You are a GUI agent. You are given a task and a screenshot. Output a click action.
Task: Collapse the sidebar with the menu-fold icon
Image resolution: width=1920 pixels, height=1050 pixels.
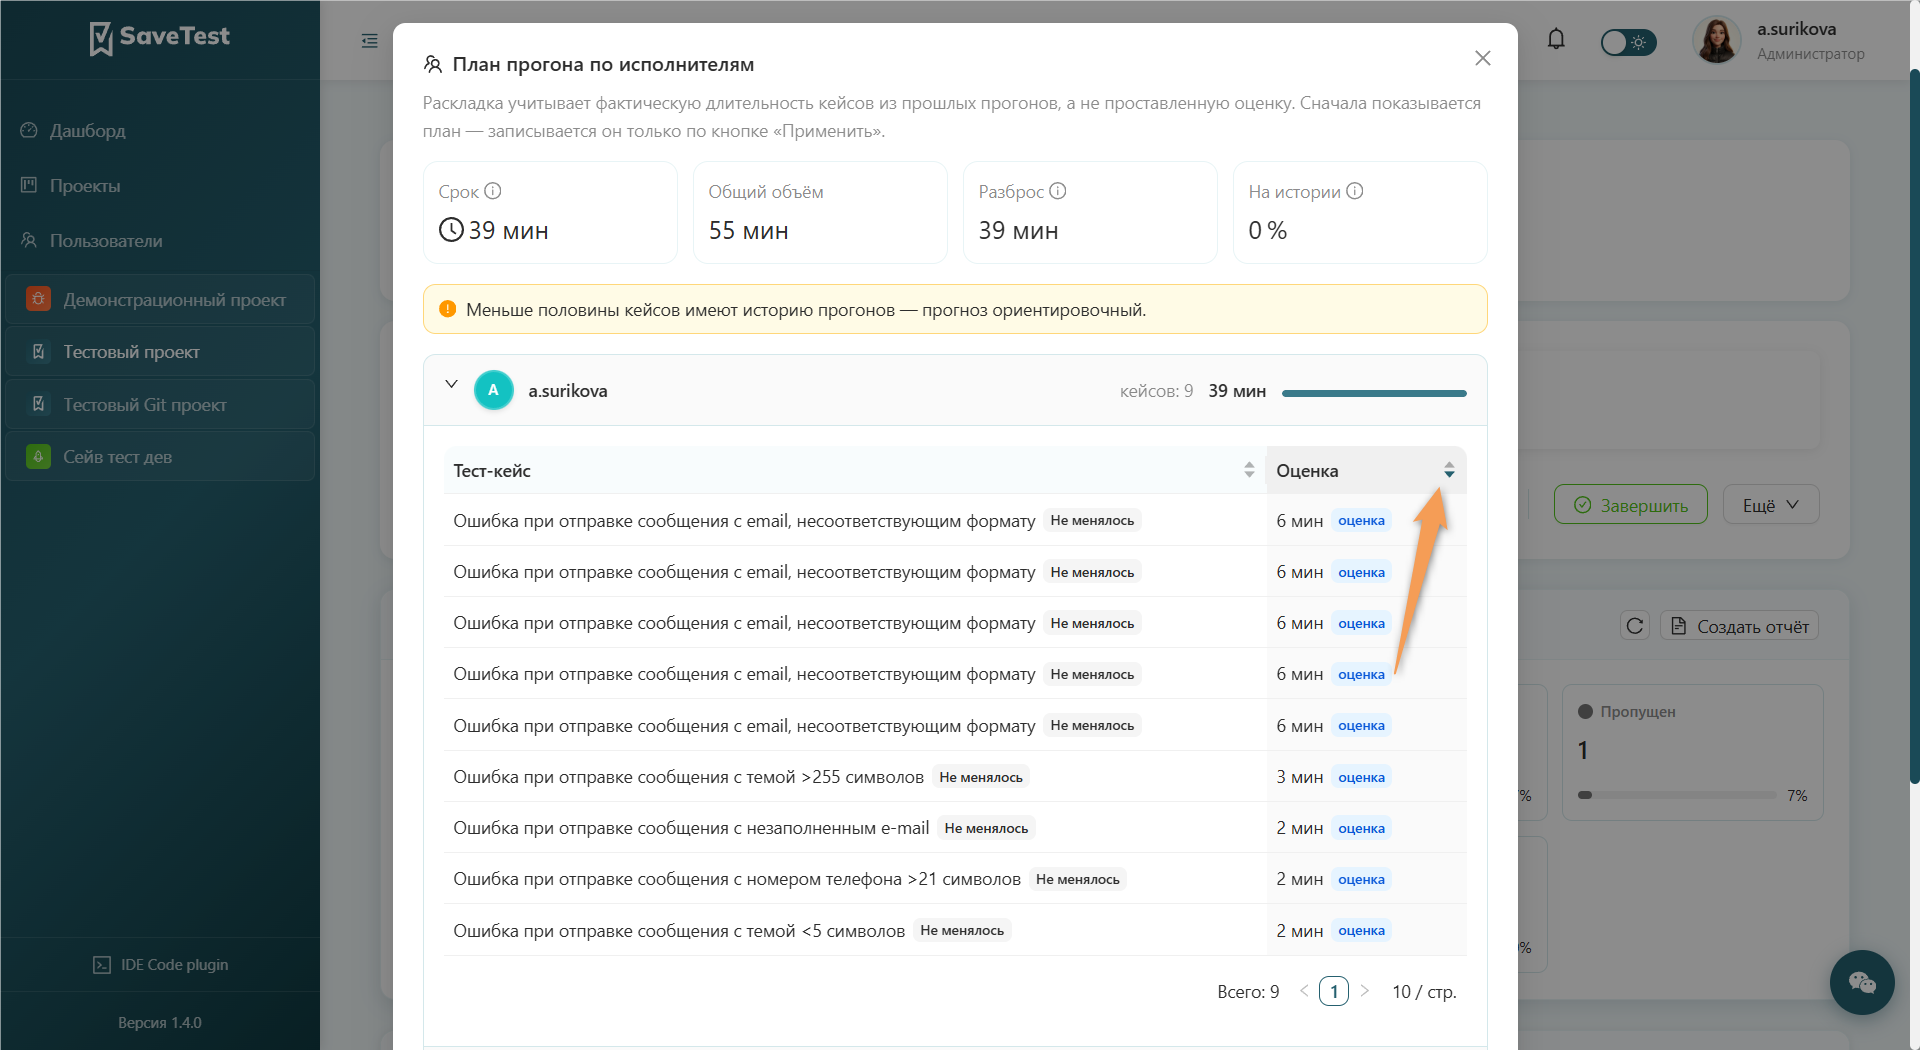[370, 41]
